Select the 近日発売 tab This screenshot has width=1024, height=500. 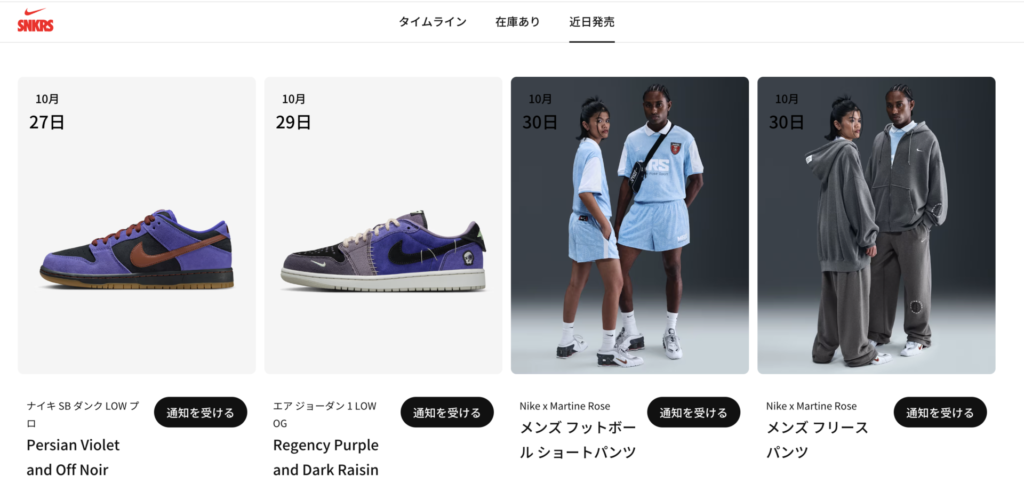coord(592,22)
